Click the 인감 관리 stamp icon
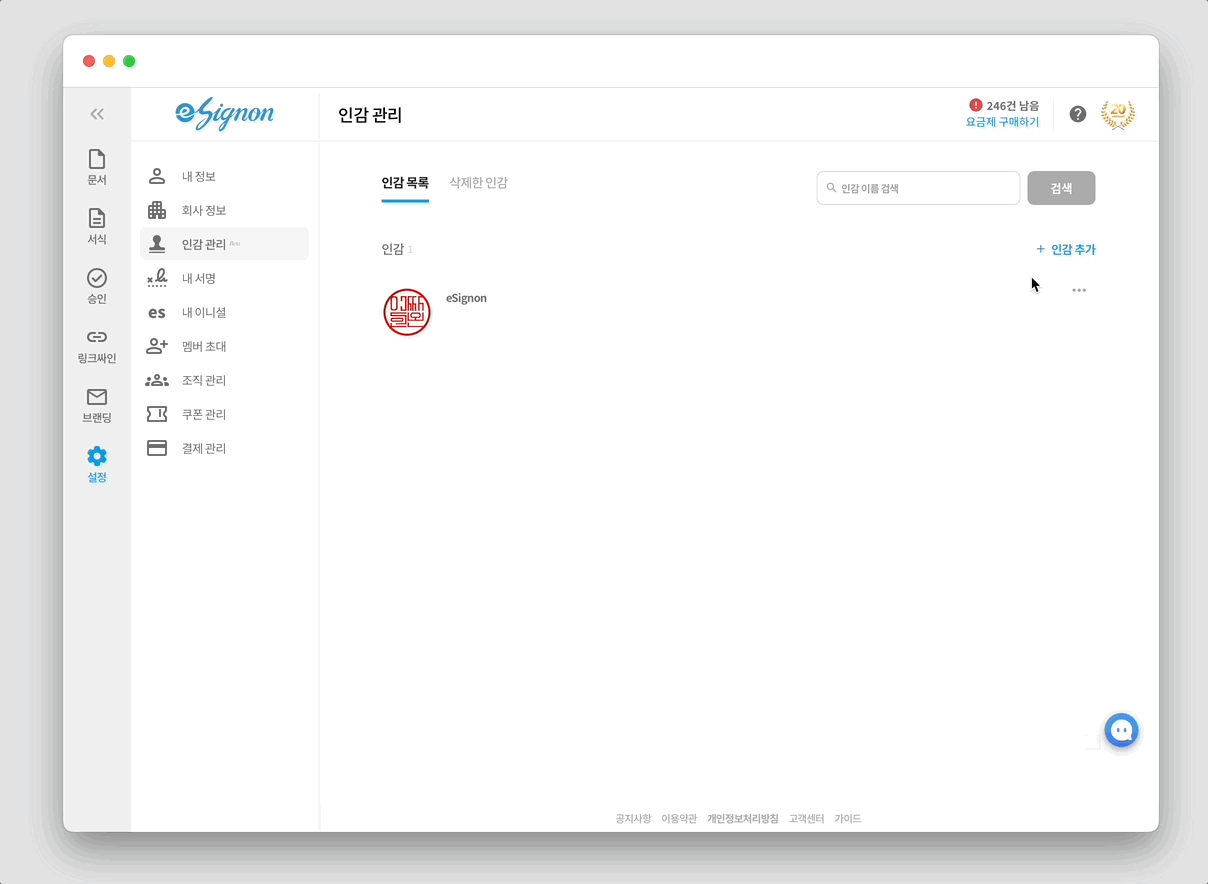Image resolution: width=1208 pixels, height=884 pixels. coord(157,244)
